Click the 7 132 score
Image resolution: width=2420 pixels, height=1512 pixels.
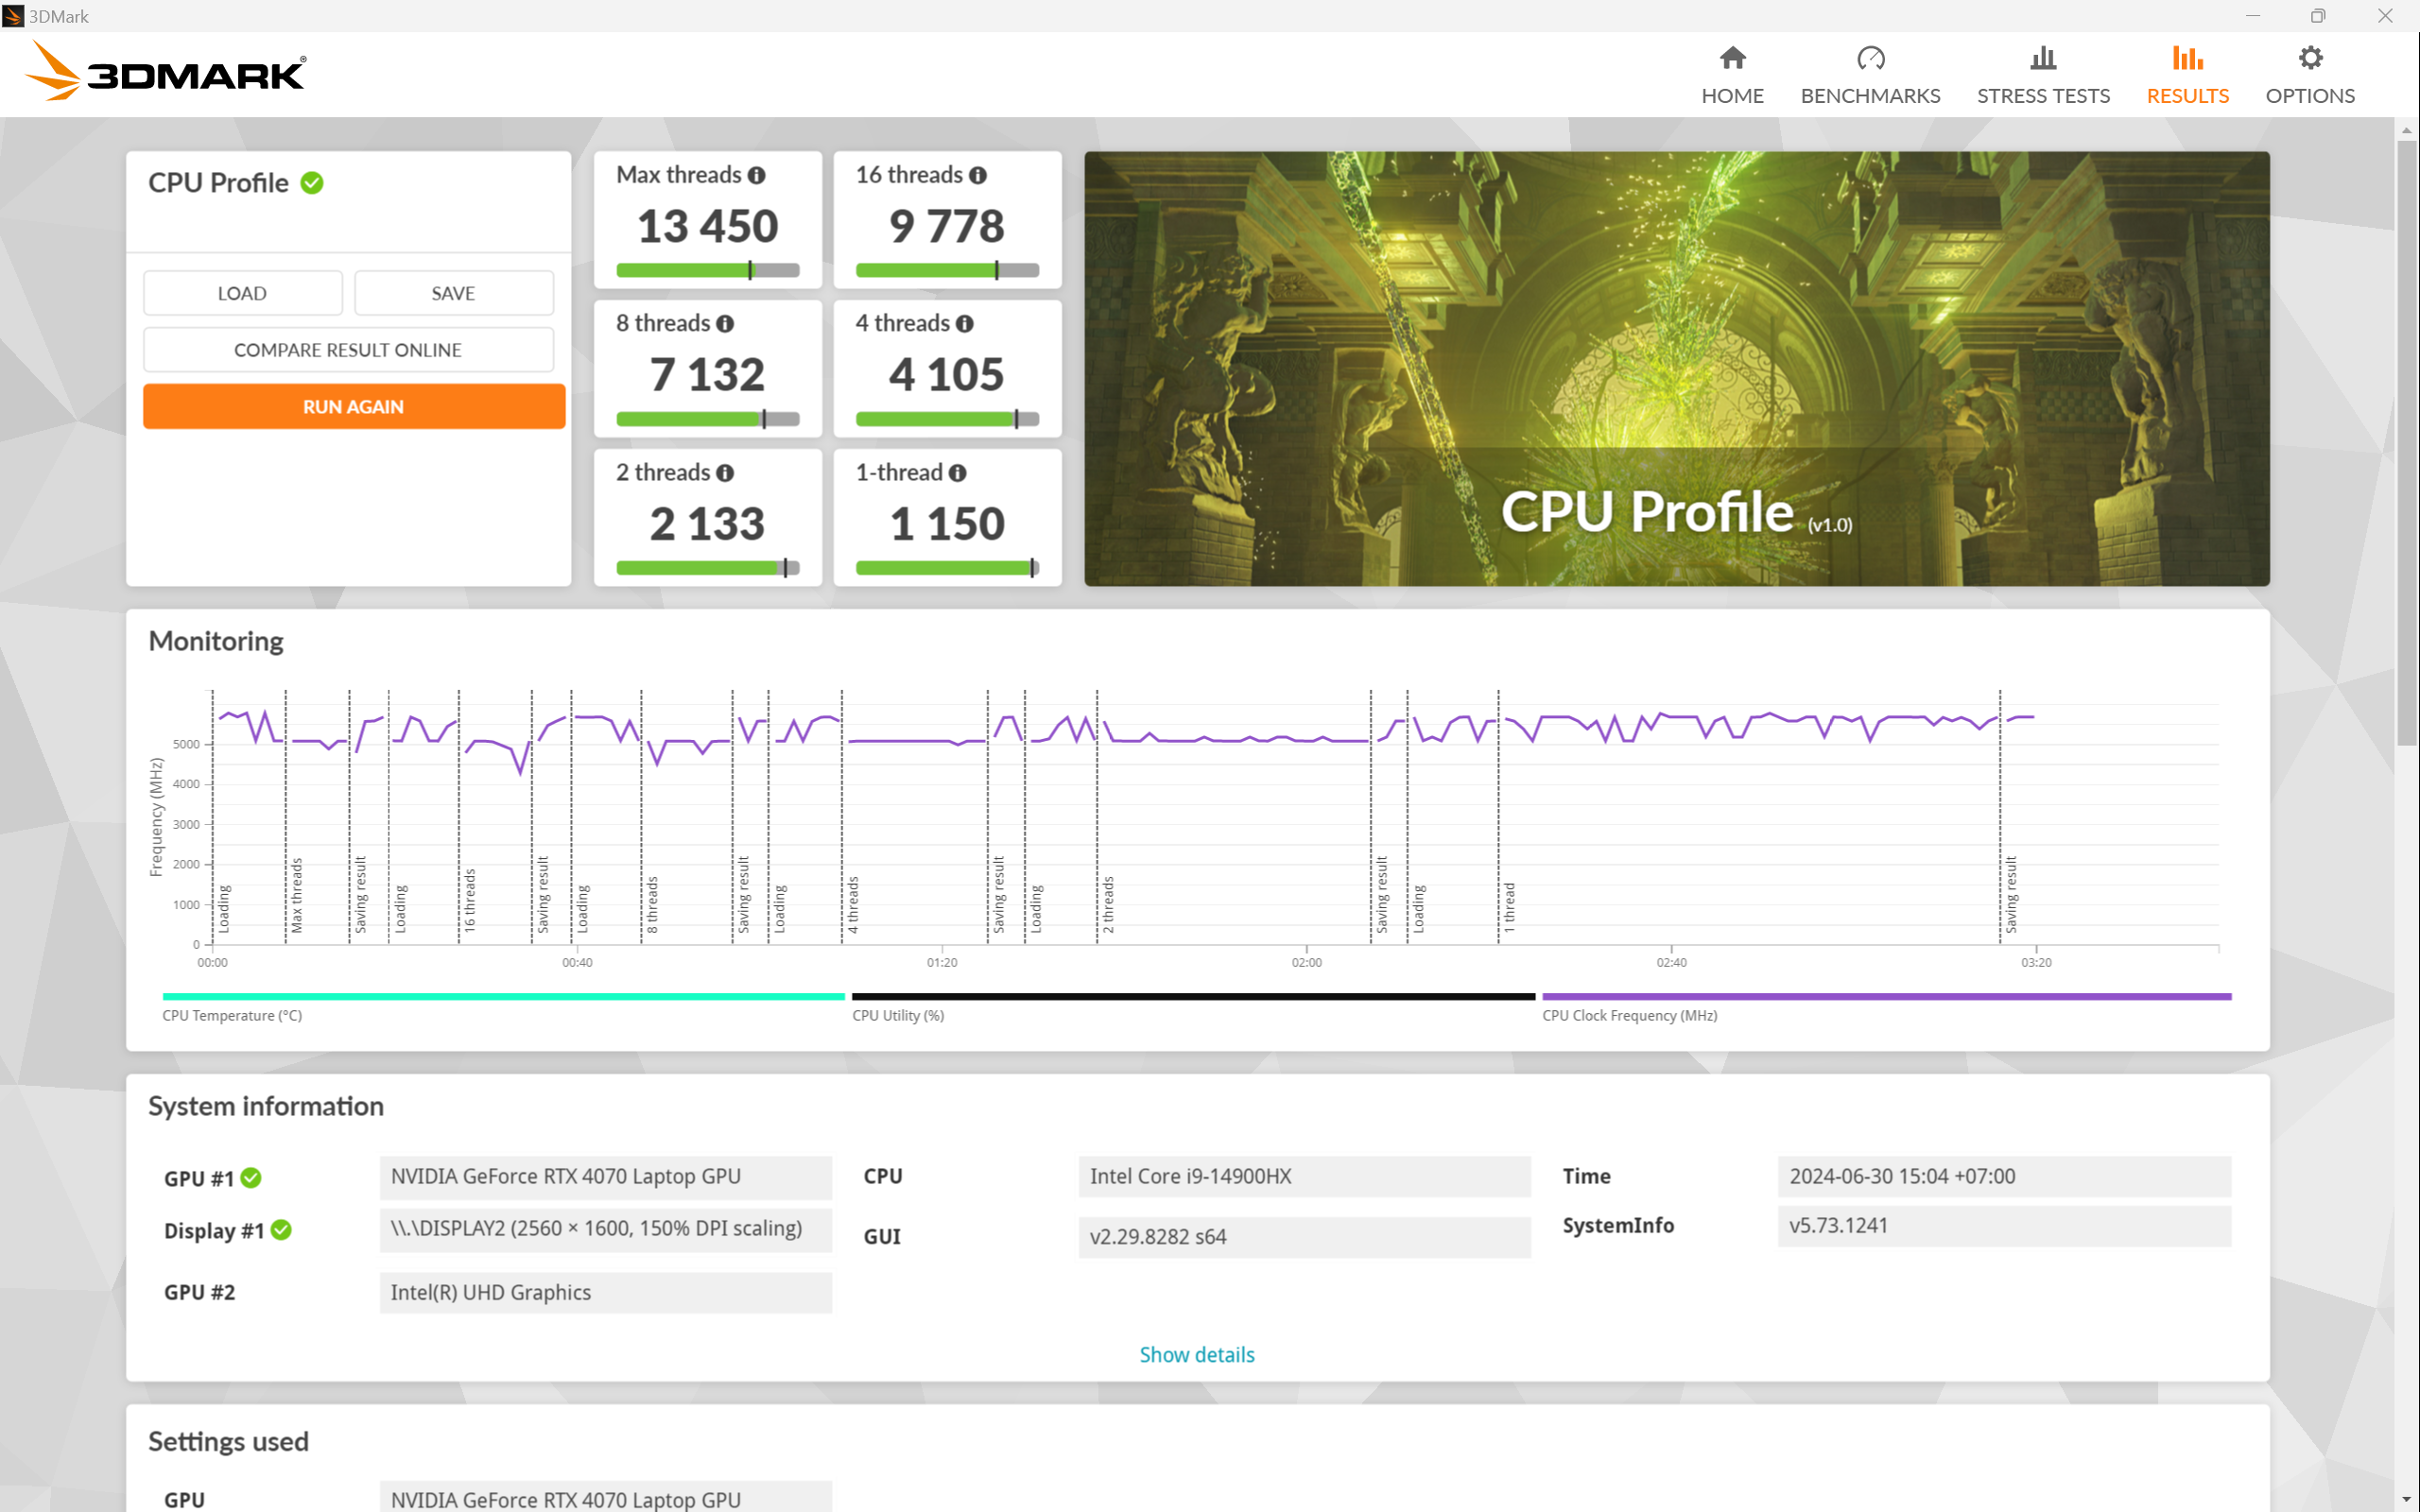708,375
